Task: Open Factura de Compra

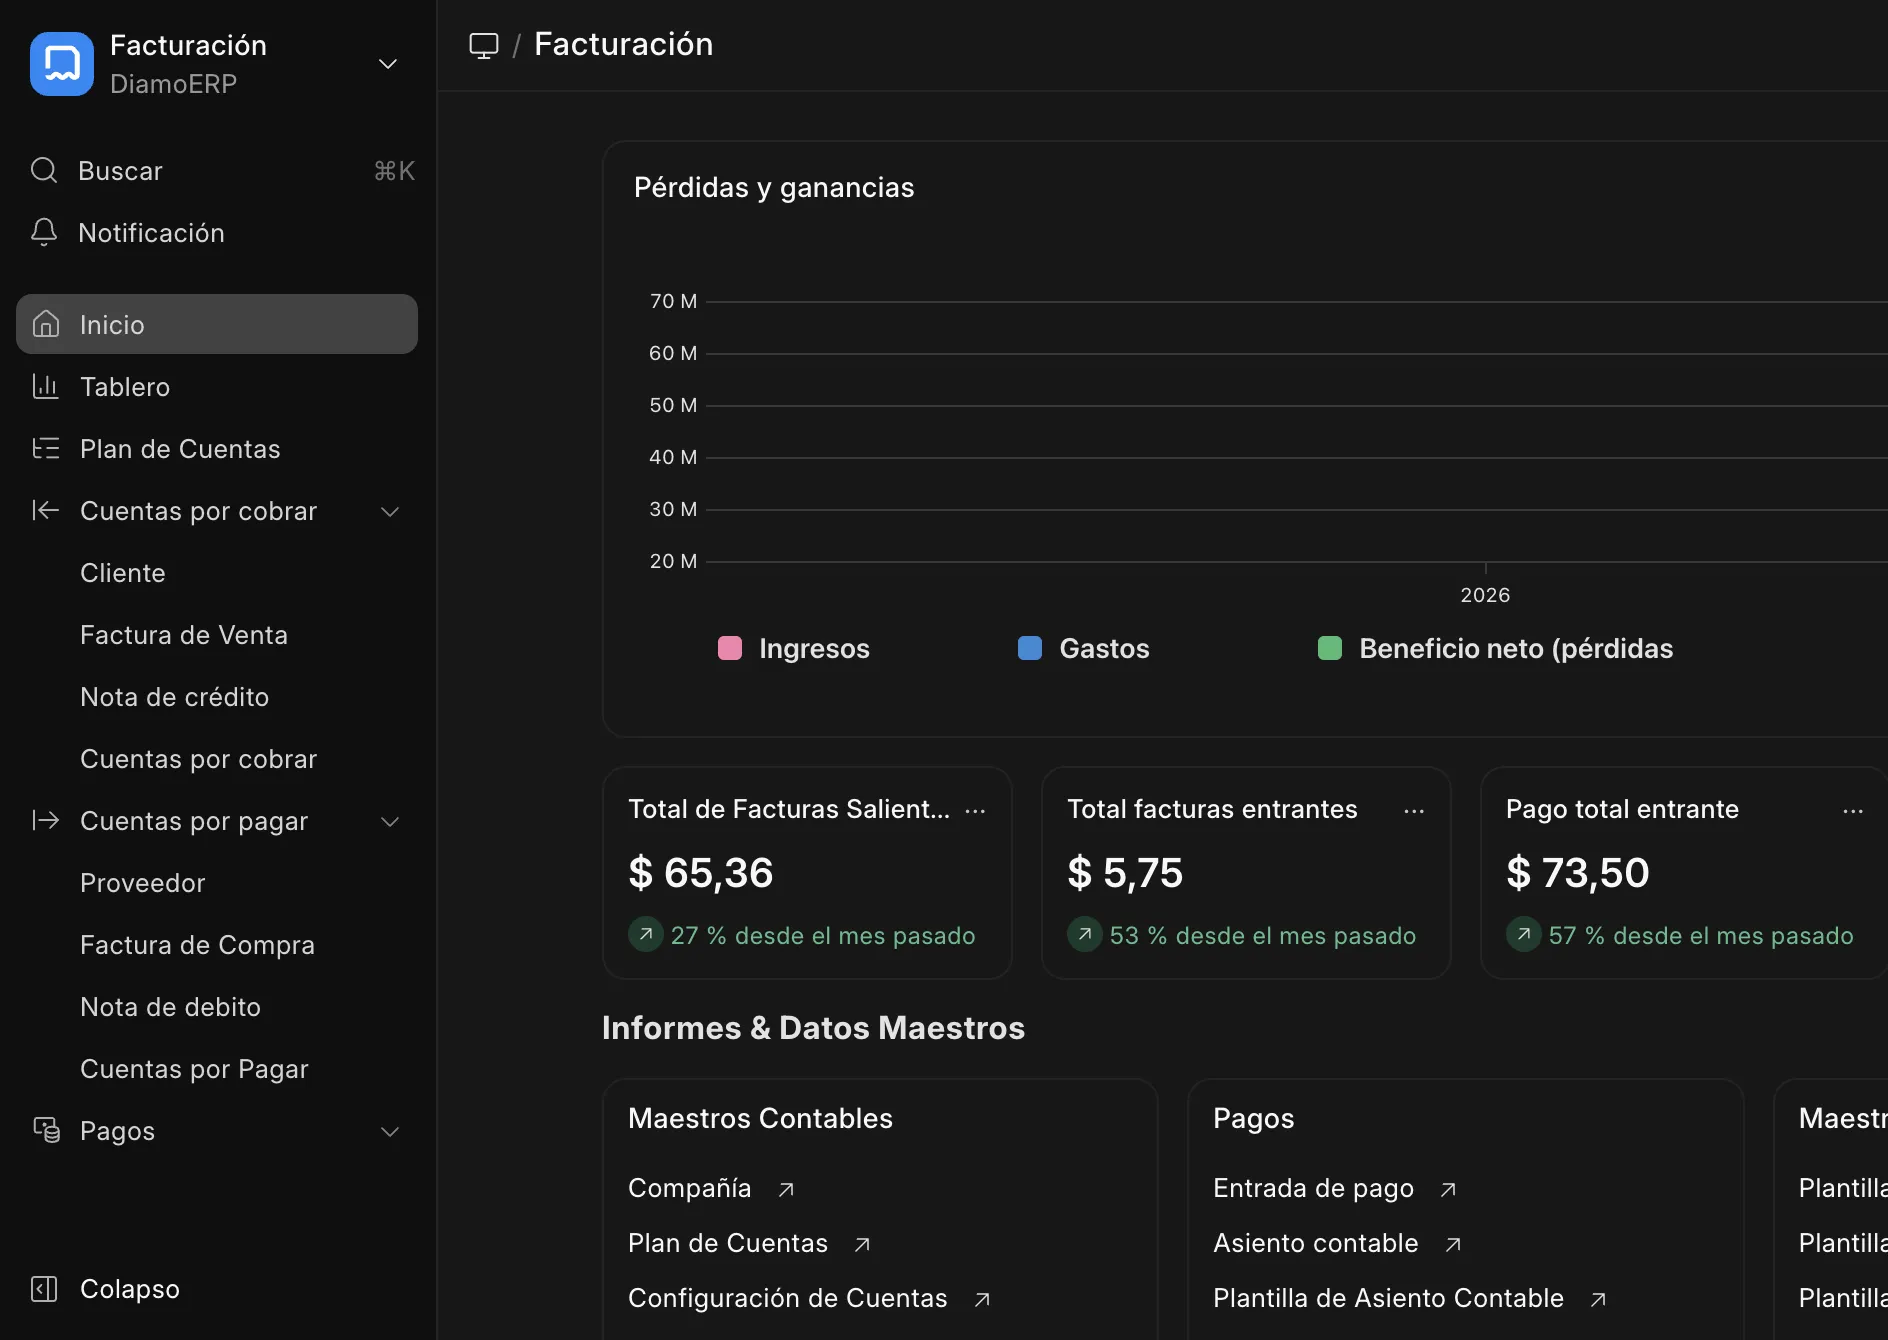Action: (198, 945)
